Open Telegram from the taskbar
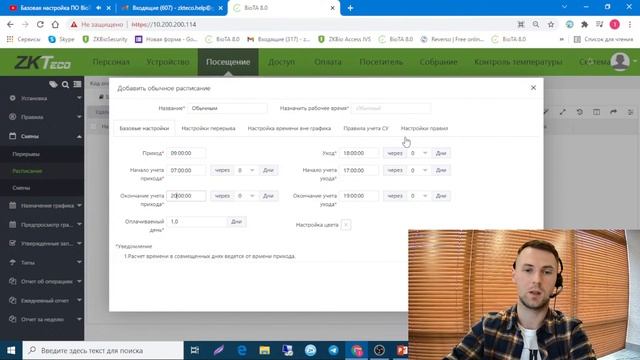 click(x=333, y=350)
